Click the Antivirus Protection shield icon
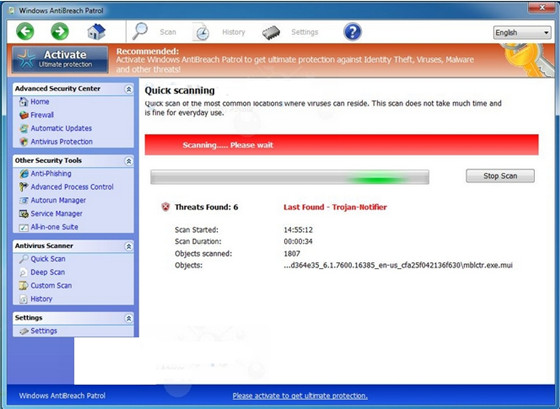Image resolution: width=560 pixels, height=409 pixels. (x=24, y=142)
